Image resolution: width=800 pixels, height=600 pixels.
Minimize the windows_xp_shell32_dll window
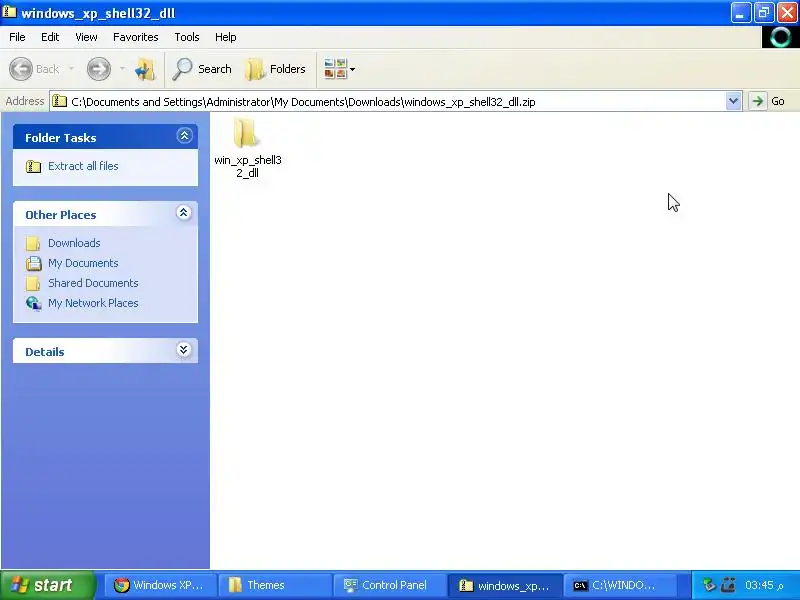click(740, 12)
